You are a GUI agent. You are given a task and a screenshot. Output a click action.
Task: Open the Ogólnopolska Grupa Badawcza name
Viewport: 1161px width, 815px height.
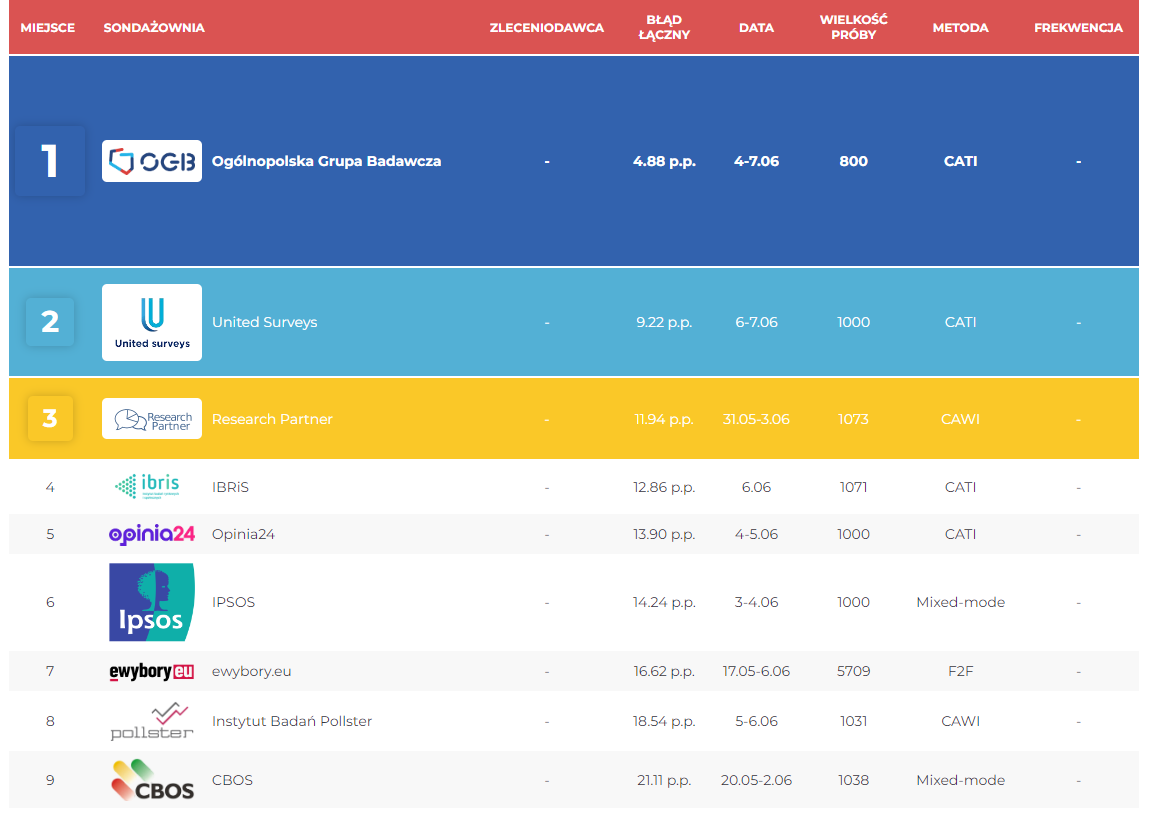pos(327,161)
